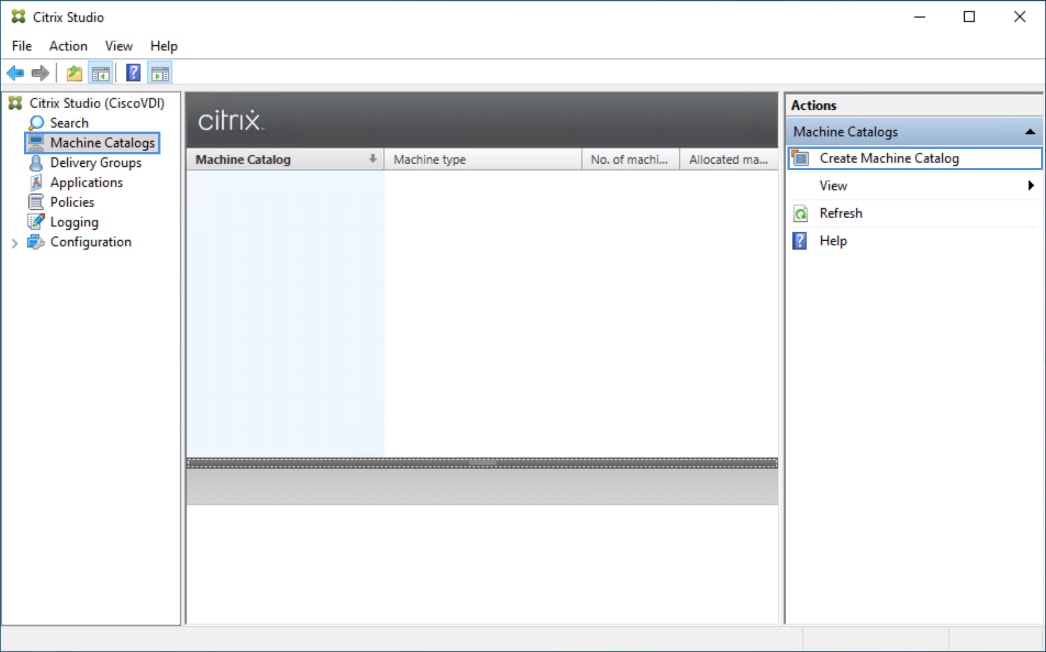Collapse the Machine Catalogs actions section
The image size is (1046, 652).
(x=1030, y=132)
